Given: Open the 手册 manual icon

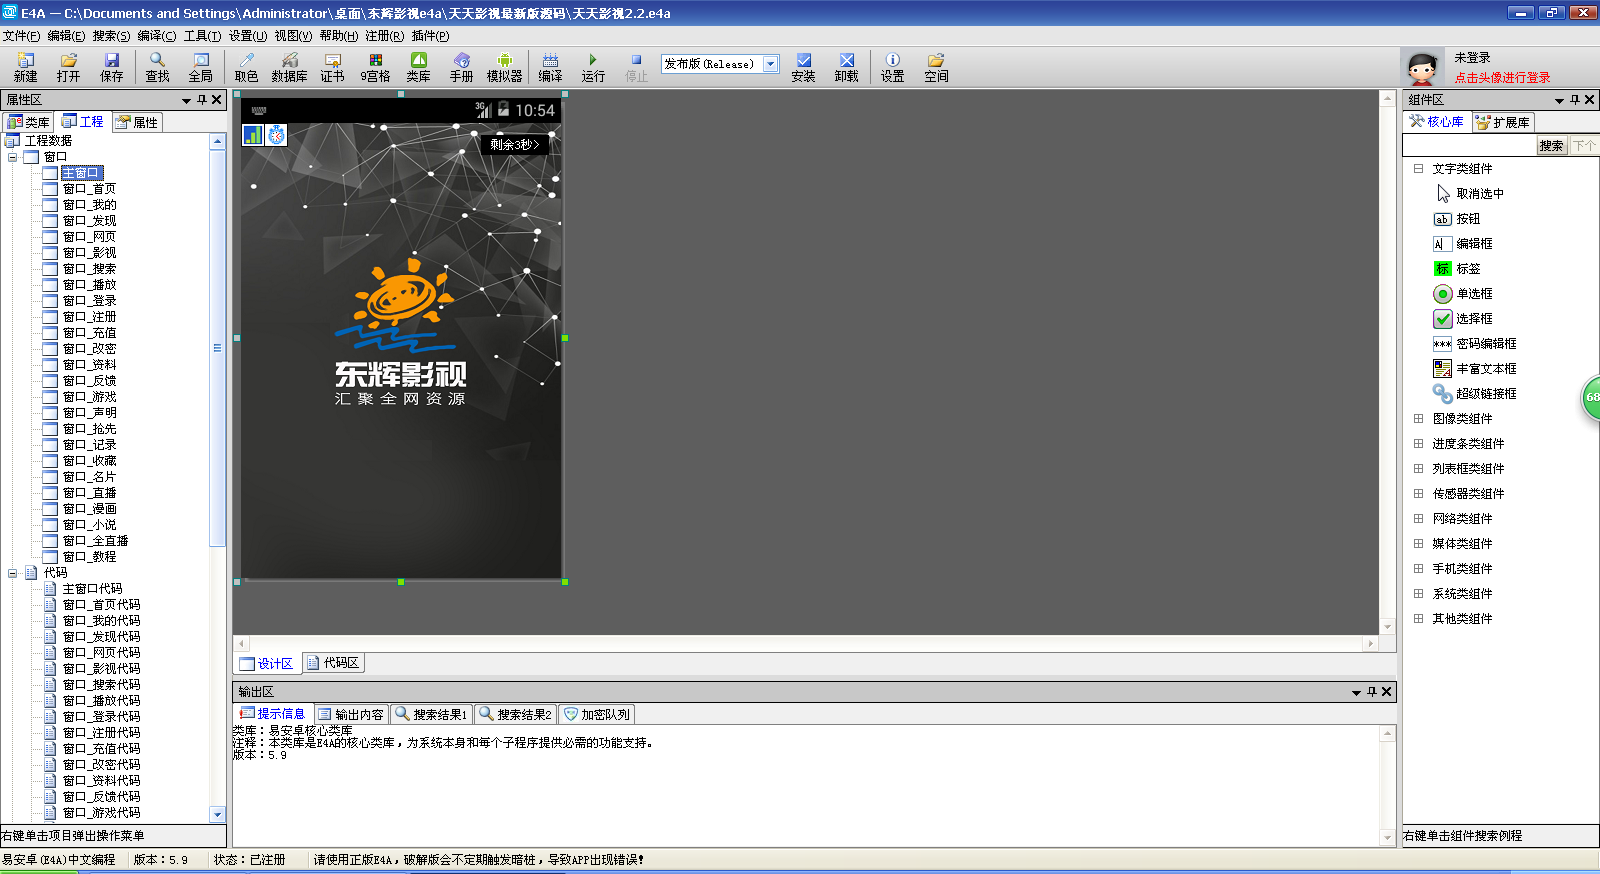Looking at the screenshot, I should [x=461, y=67].
